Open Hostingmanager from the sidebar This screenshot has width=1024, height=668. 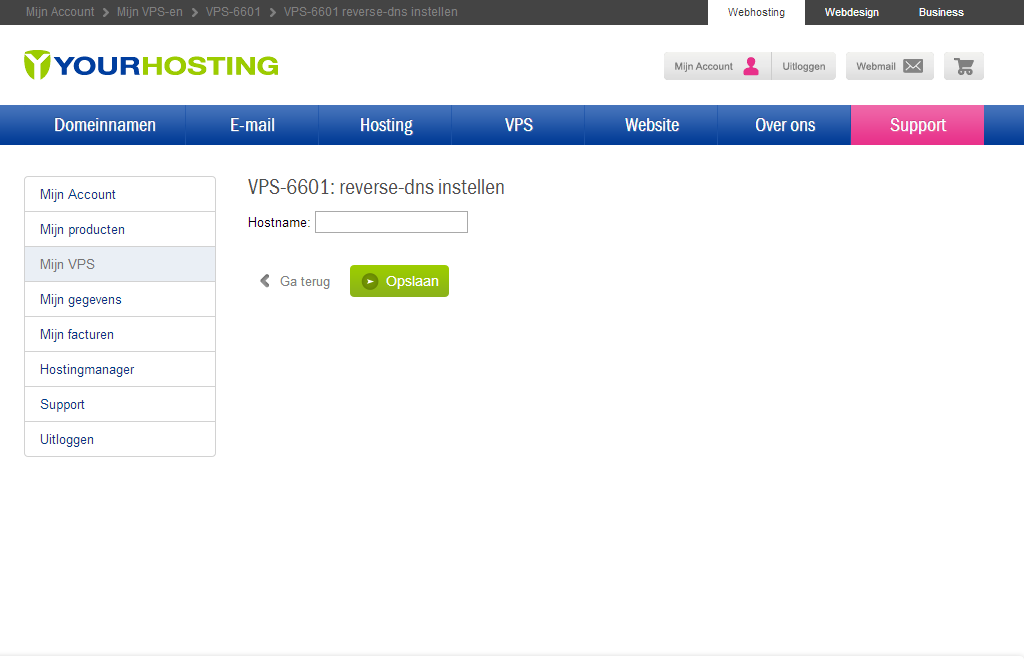tap(87, 369)
